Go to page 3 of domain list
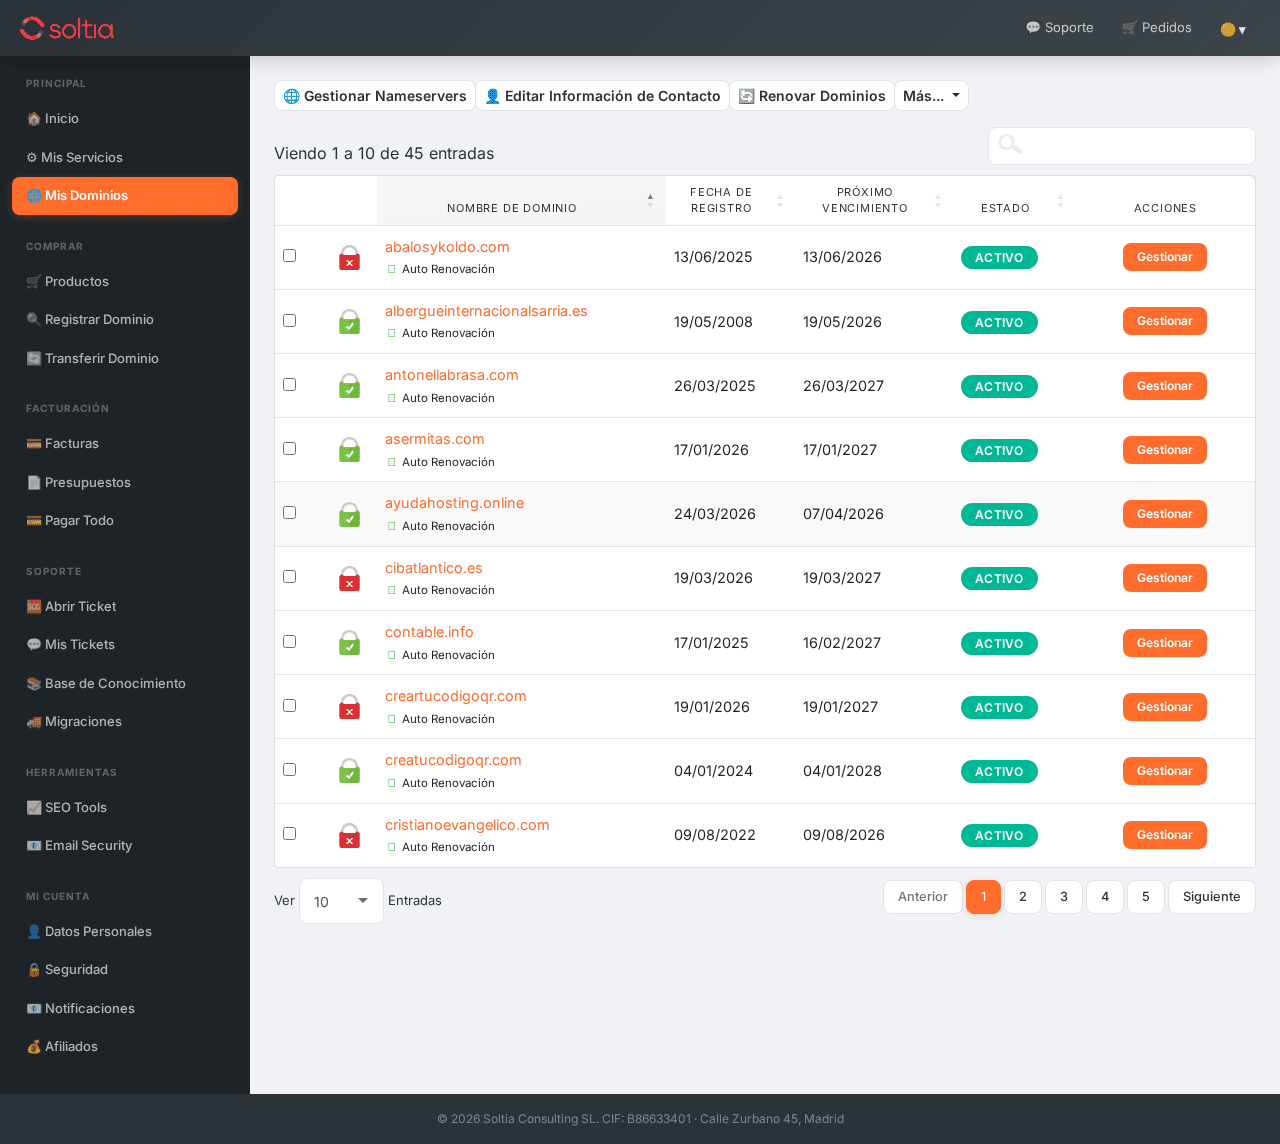Viewport: 1280px width, 1144px height. [1064, 897]
